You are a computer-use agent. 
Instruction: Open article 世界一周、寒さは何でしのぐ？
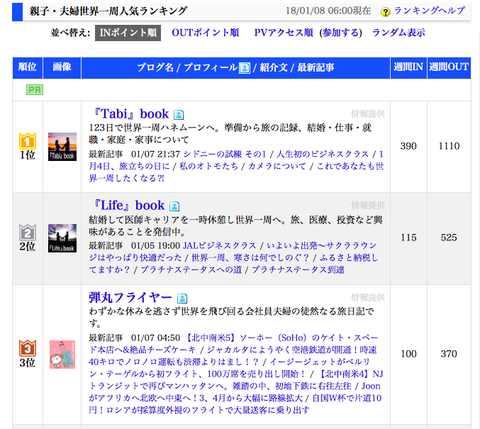[x=250, y=258]
